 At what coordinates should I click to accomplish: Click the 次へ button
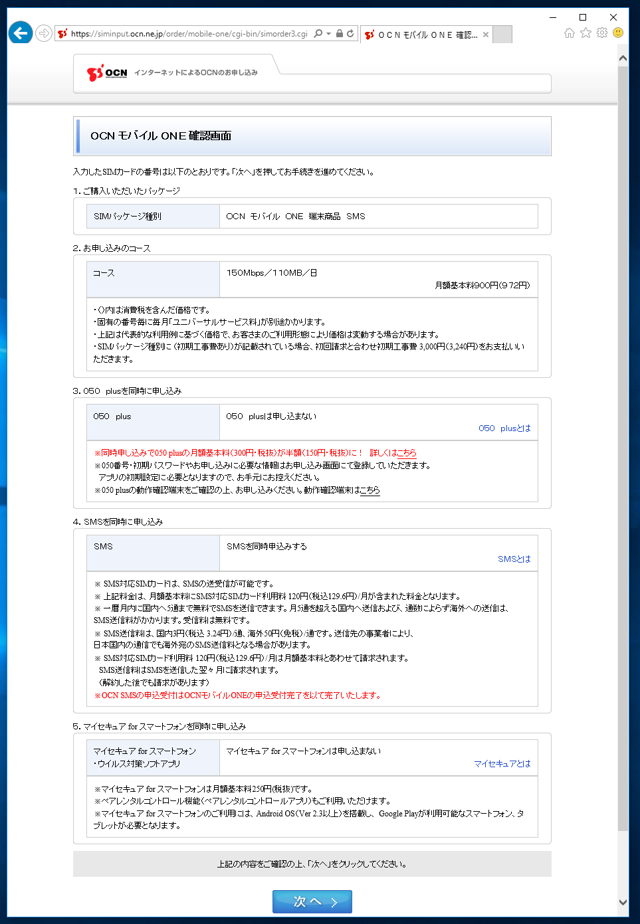312,901
